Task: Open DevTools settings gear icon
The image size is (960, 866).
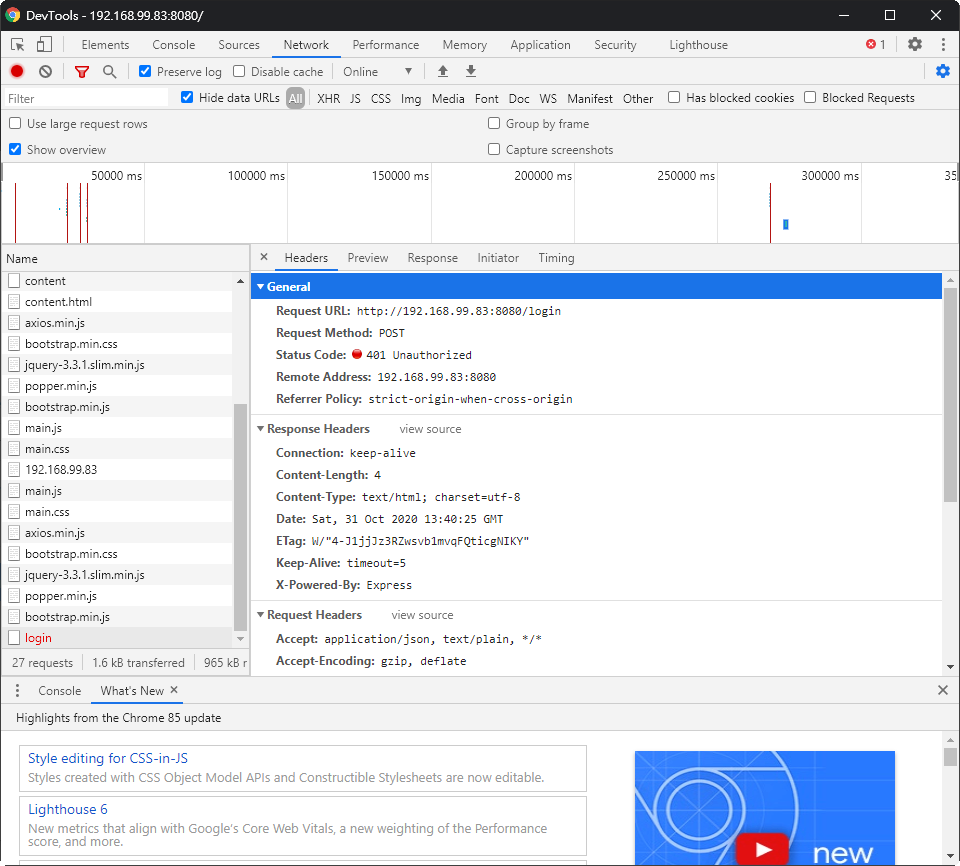Action: (x=915, y=44)
